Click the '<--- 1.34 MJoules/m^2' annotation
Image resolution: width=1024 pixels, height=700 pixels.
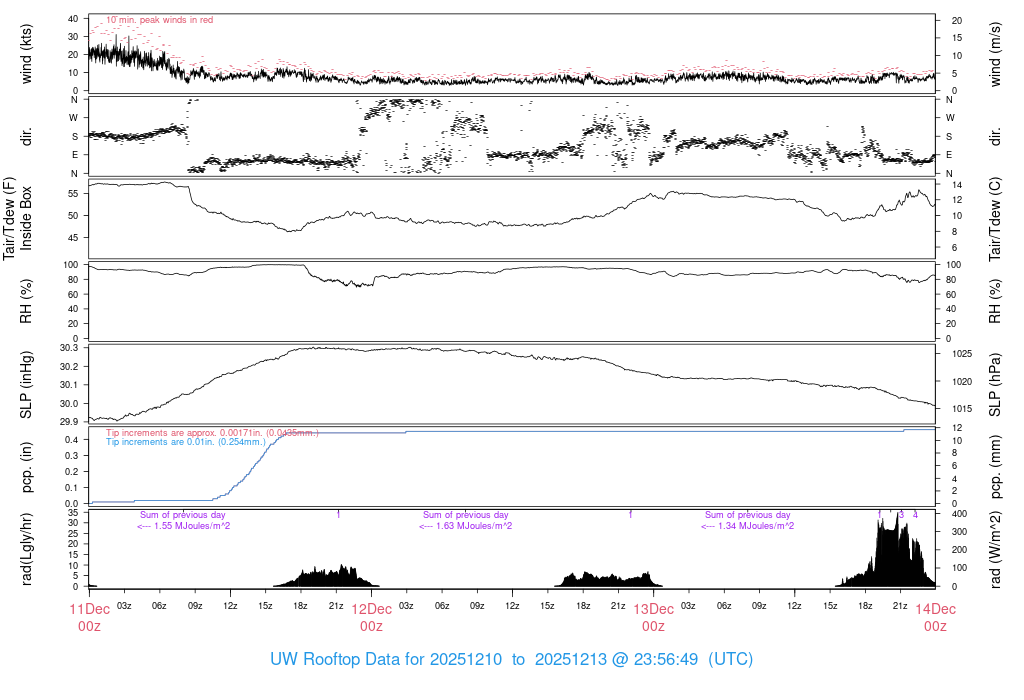pos(748,526)
